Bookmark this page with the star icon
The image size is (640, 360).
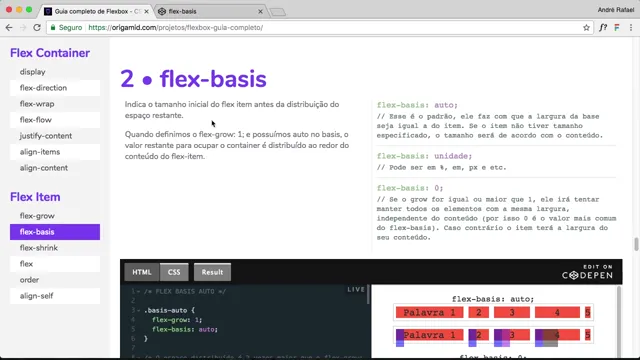(586, 28)
